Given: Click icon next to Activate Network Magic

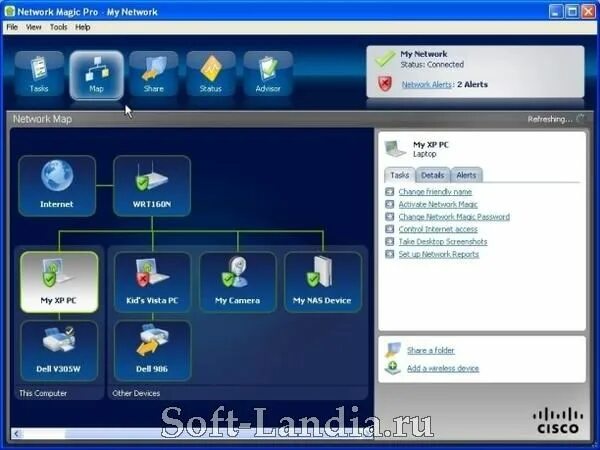Looking at the screenshot, I should point(390,204).
